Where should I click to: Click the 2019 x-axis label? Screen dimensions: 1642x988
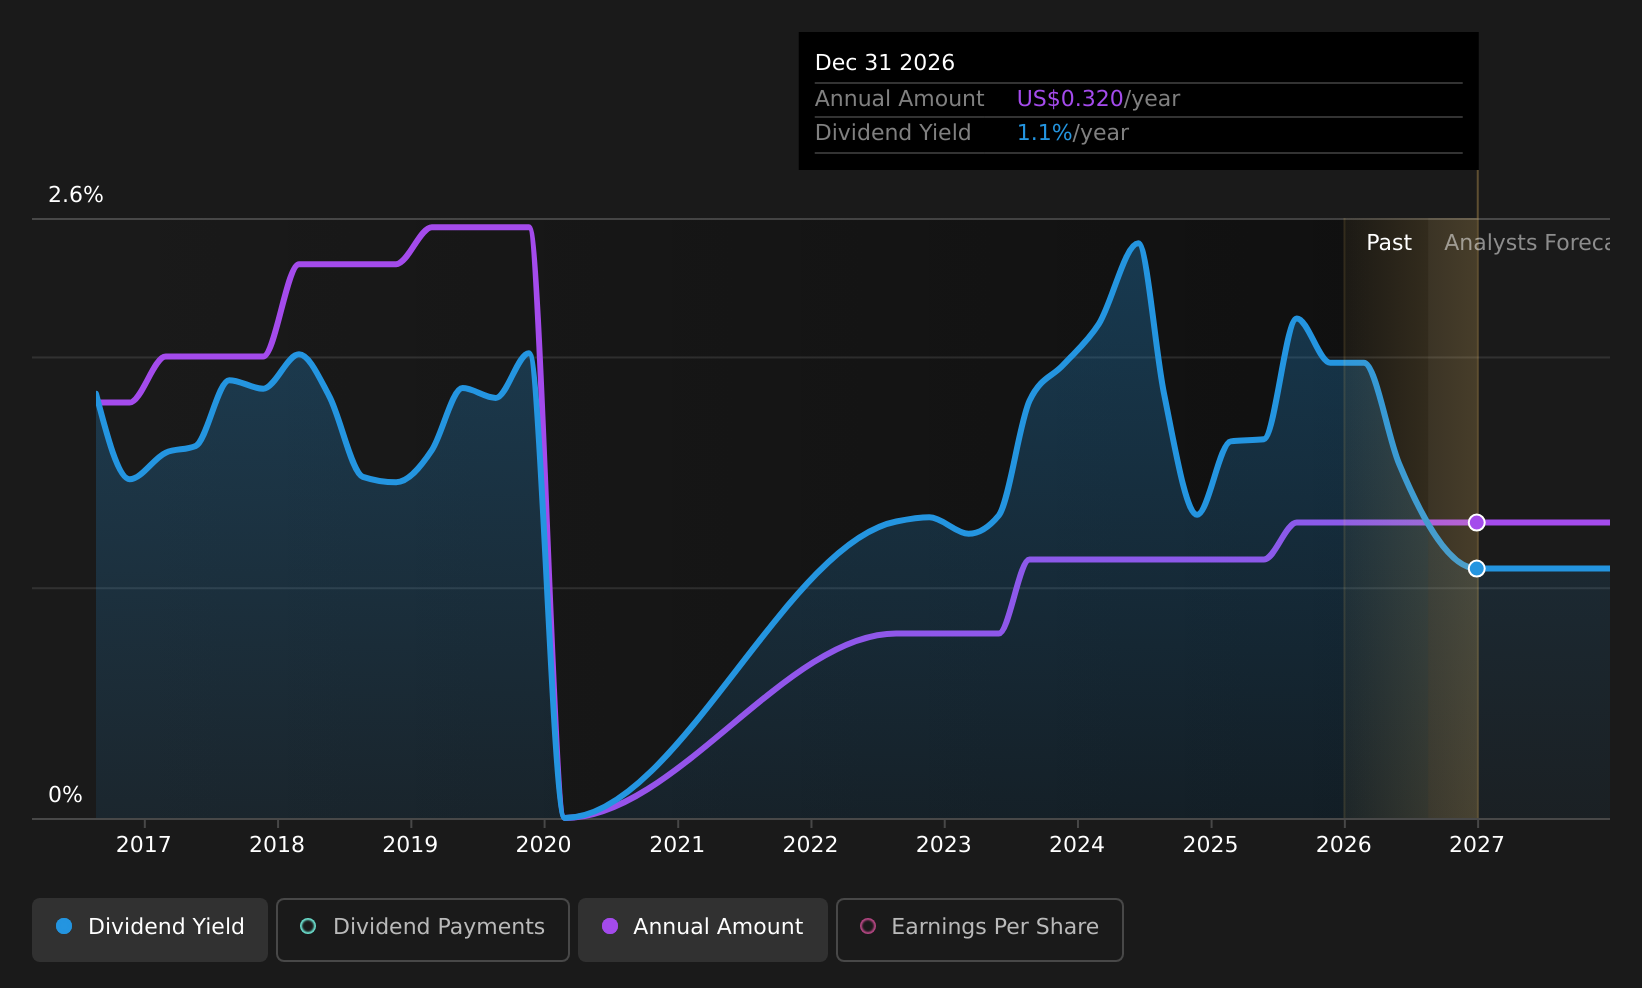410,845
